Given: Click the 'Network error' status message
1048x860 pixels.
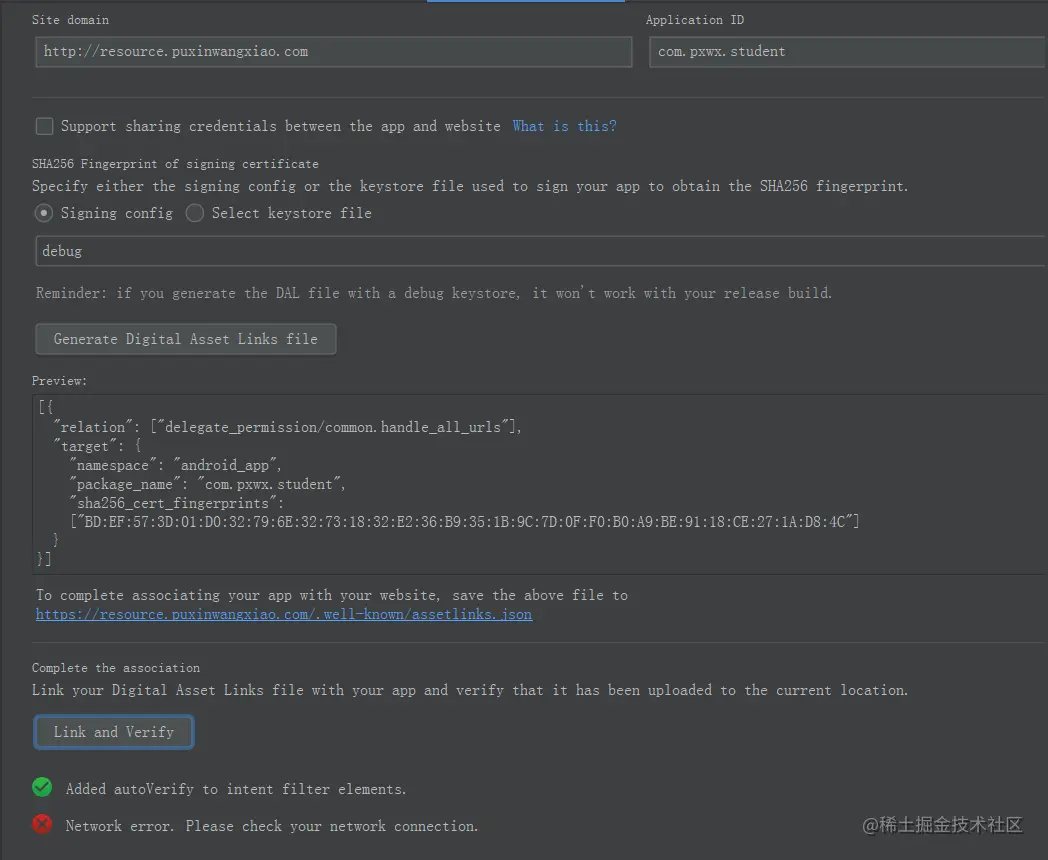Looking at the screenshot, I should click(x=272, y=826).
